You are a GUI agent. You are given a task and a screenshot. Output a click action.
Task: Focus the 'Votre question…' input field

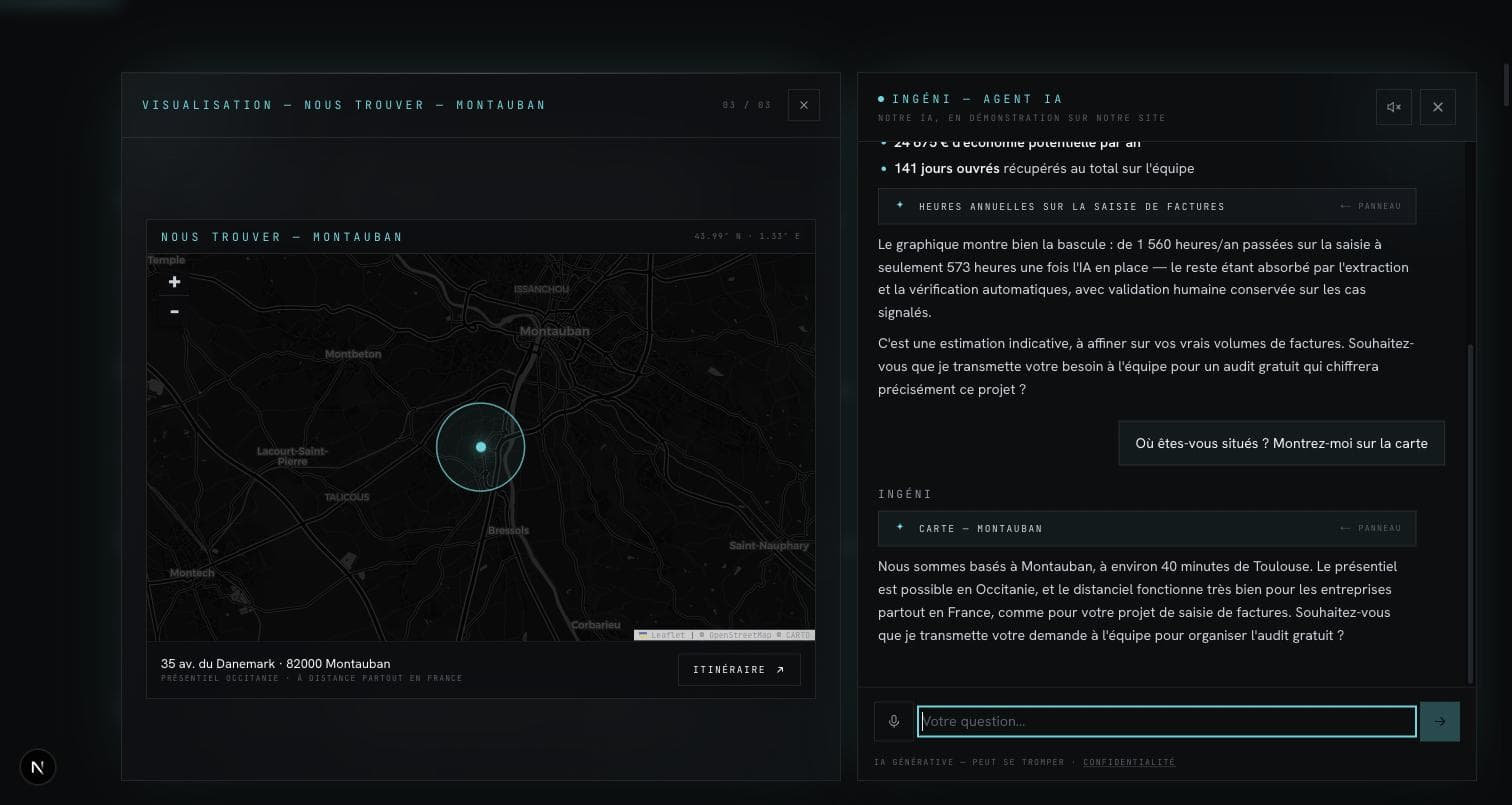[1167, 721]
